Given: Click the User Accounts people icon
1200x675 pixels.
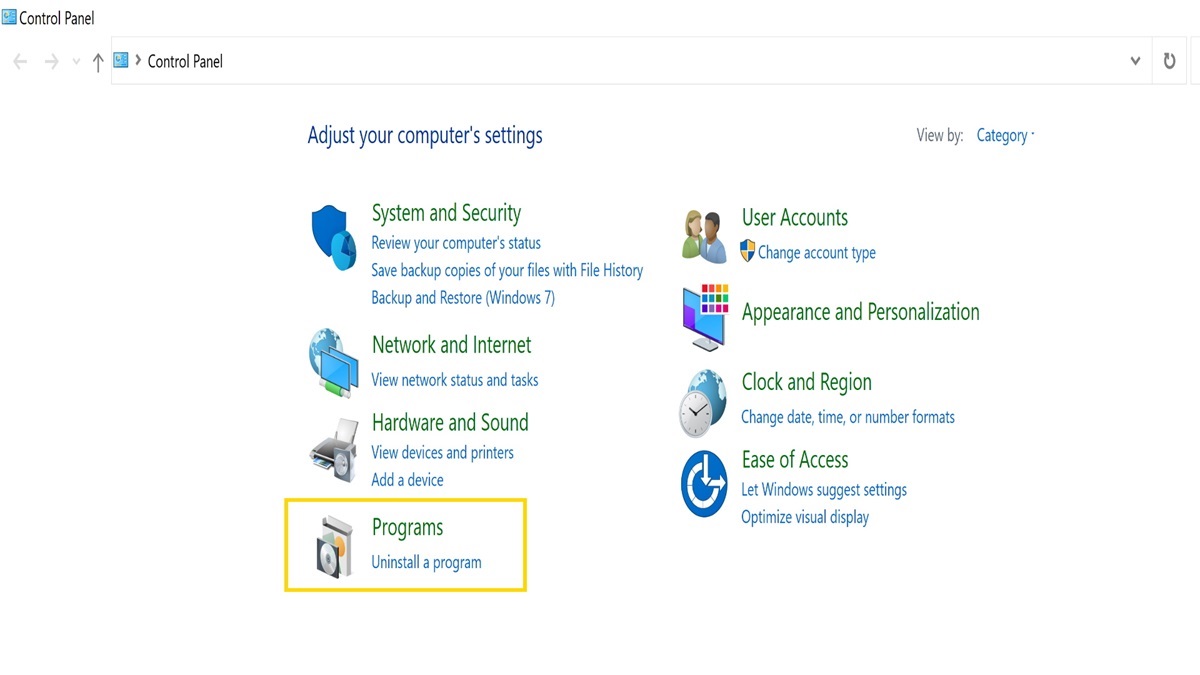Looking at the screenshot, I should (704, 237).
